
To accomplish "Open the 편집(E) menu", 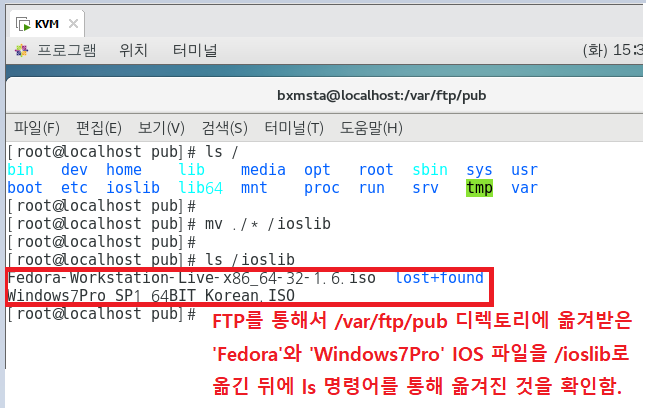I will pos(98,128).
